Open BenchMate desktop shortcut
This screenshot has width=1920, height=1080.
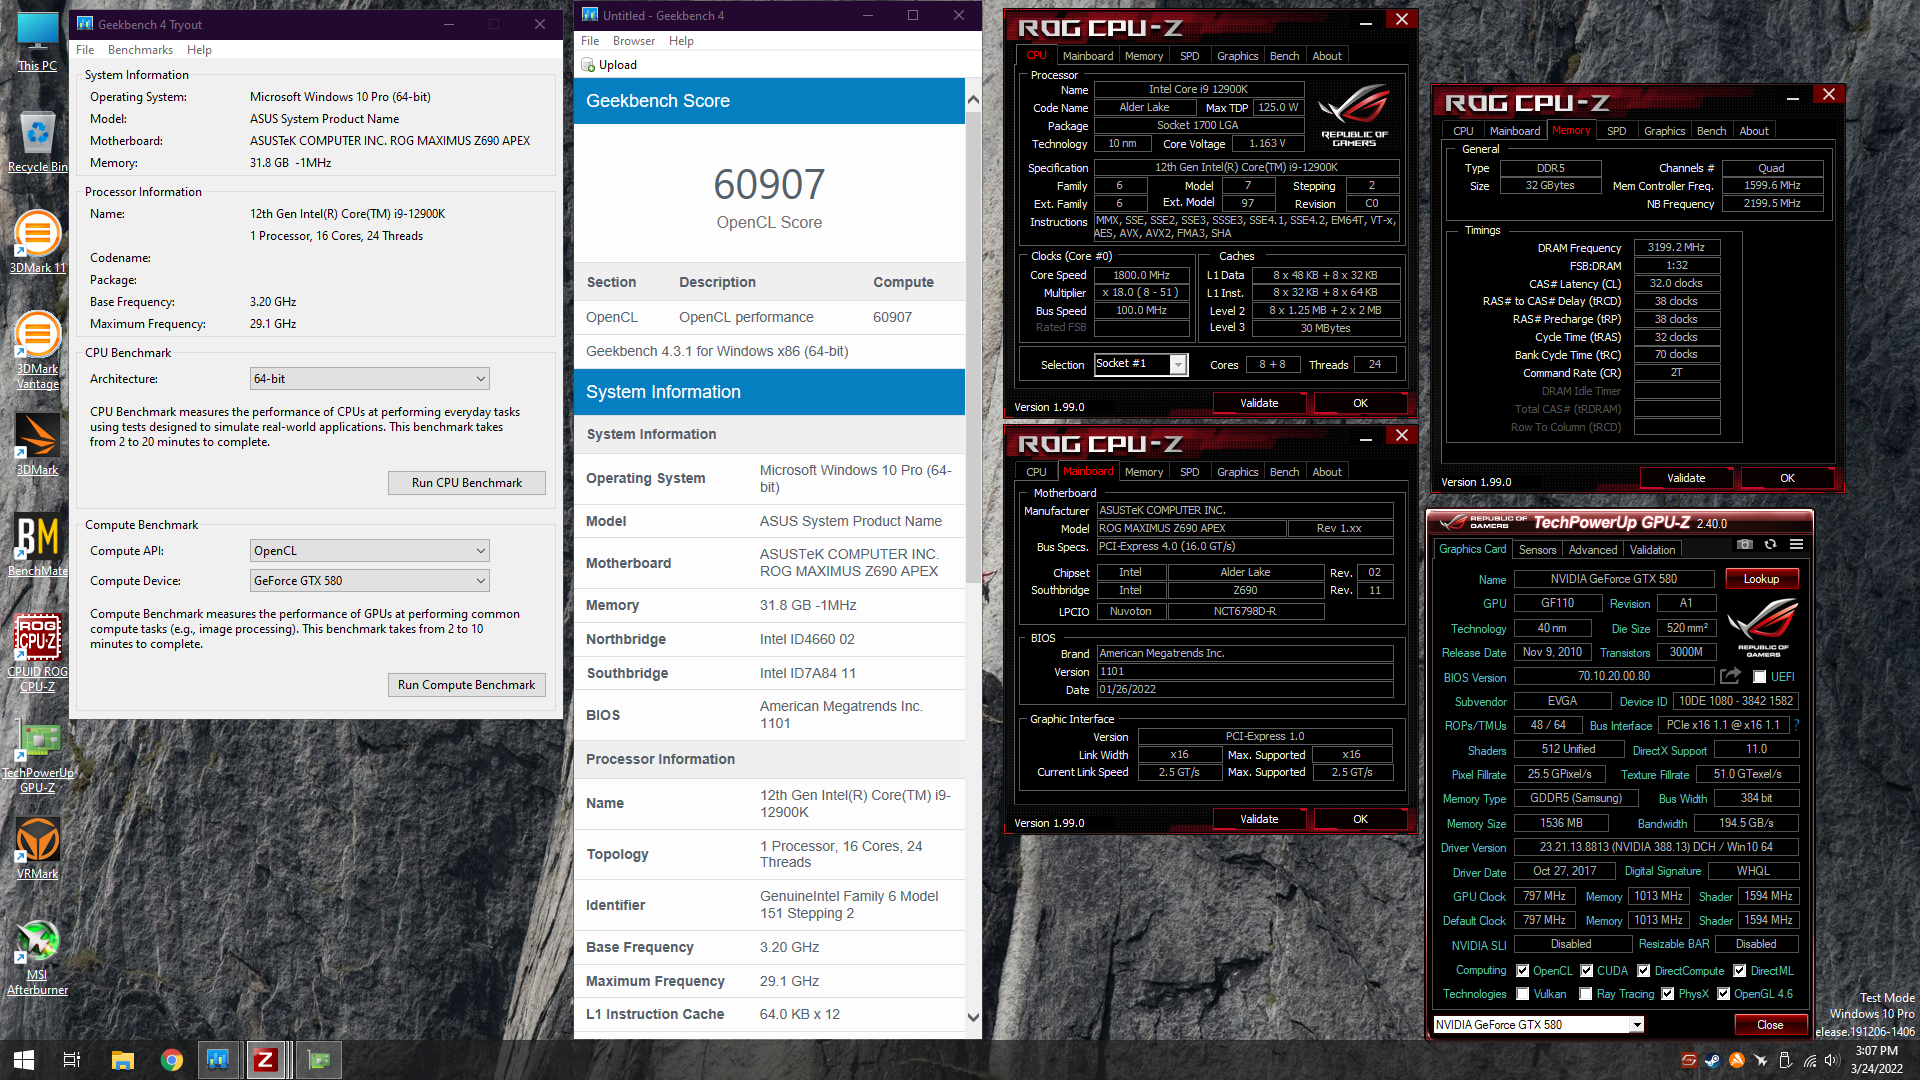pos(37,546)
